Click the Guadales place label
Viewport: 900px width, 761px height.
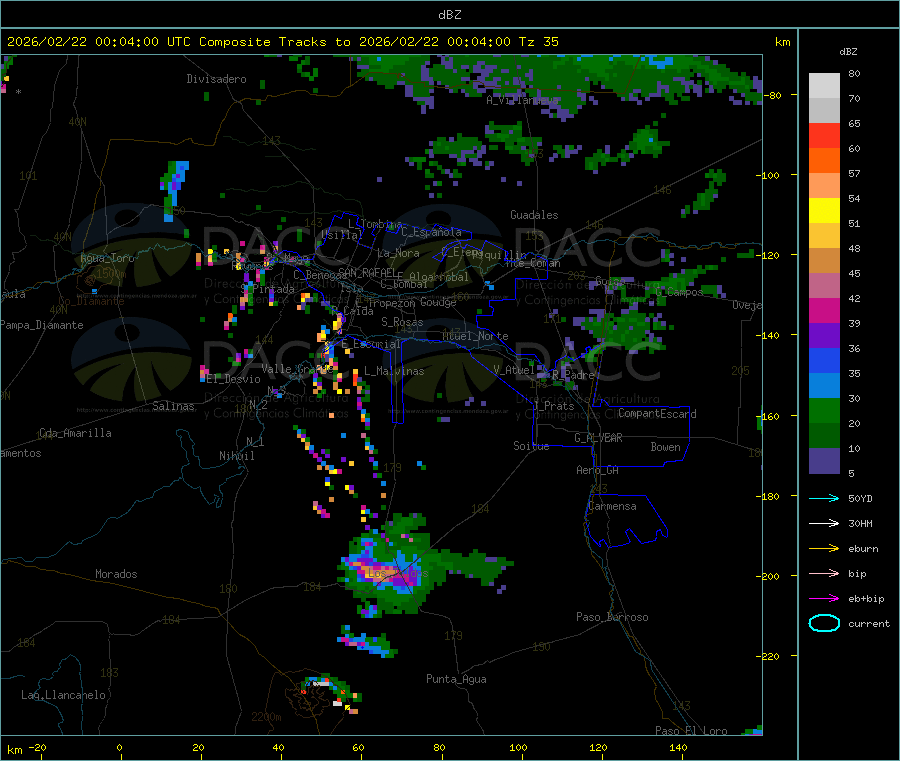point(534,215)
